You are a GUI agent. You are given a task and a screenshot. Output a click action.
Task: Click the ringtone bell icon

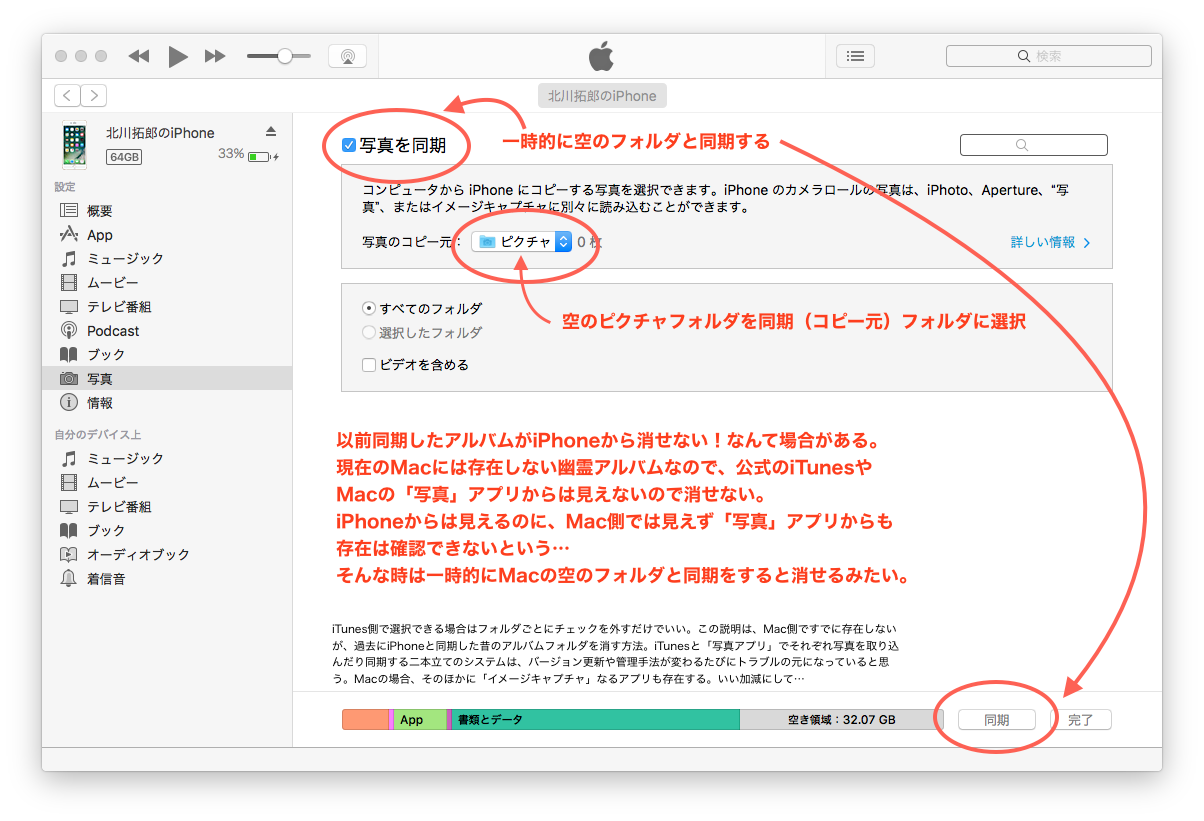pos(69,579)
